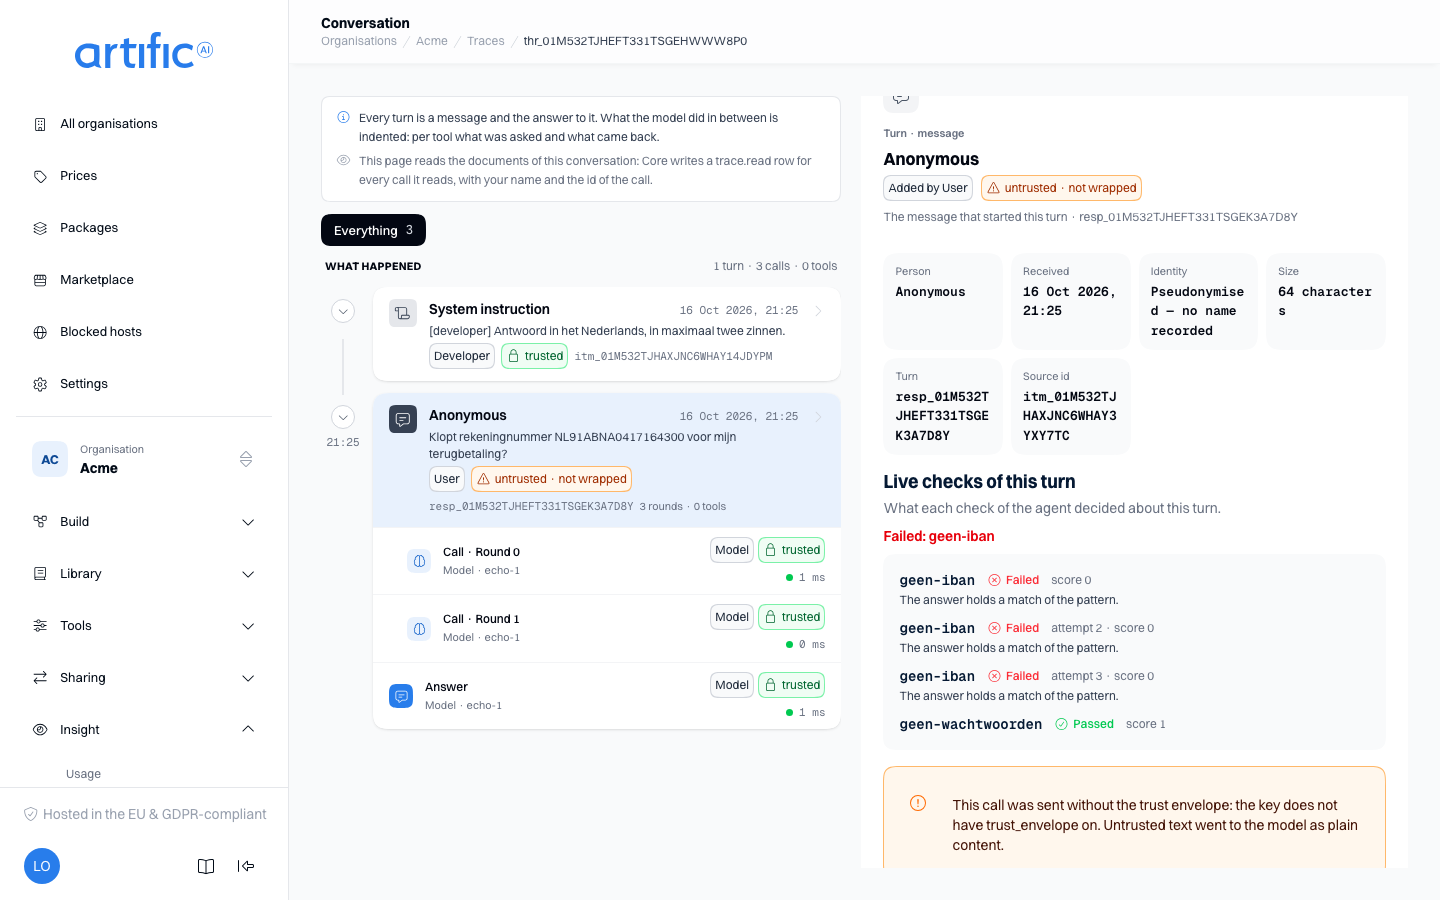Select the Call Round 0 row
Image resolution: width=1440 pixels, height=900 pixels.
pyautogui.click(x=607, y=561)
